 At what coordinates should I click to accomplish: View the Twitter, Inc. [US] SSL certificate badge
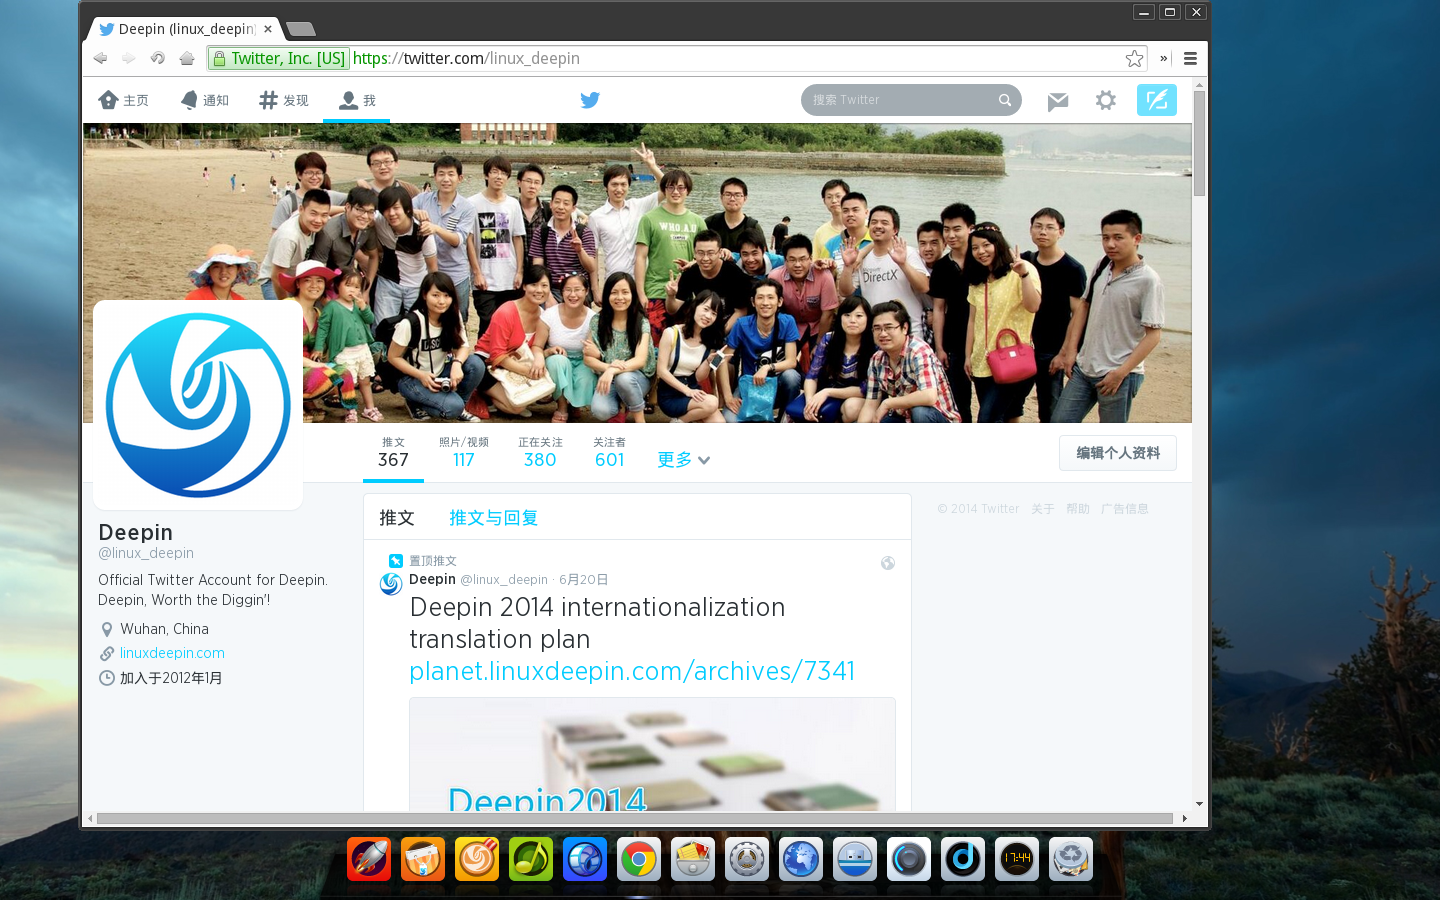coord(279,58)
